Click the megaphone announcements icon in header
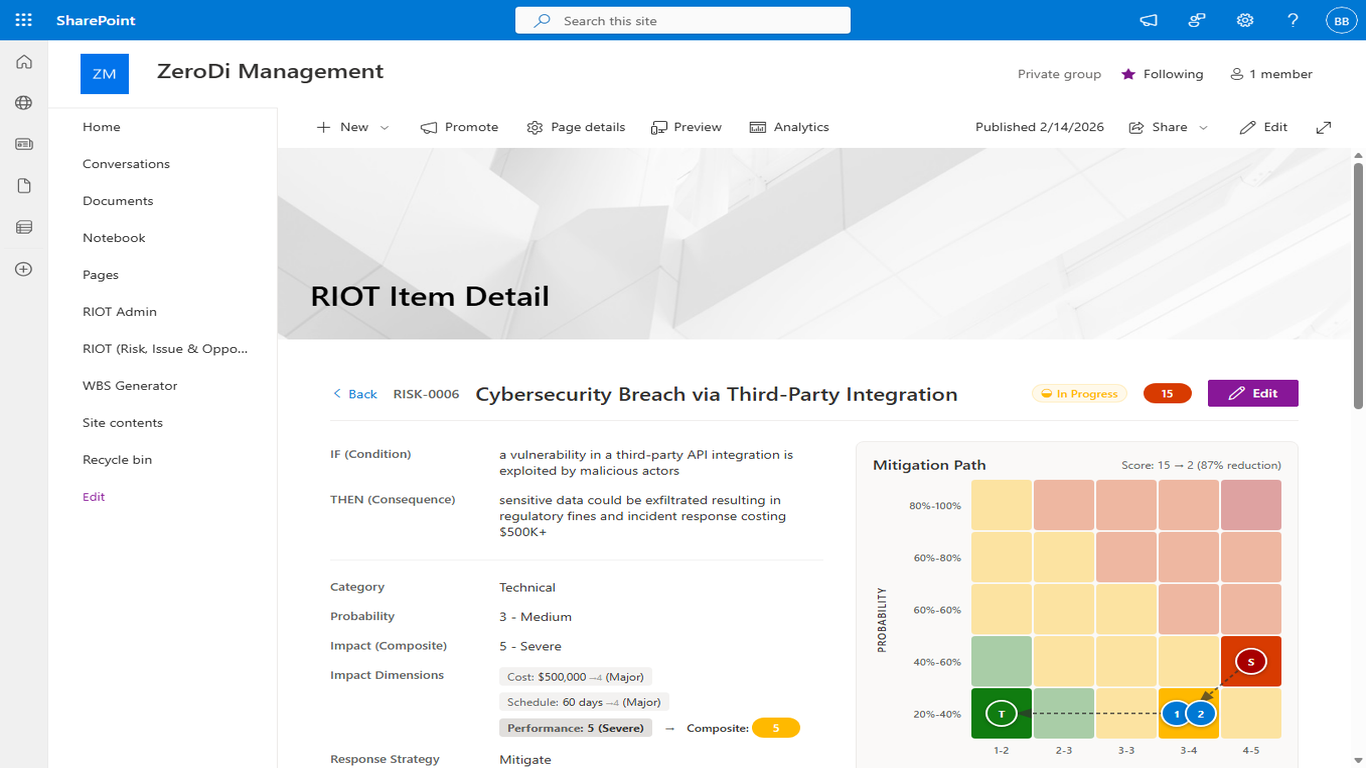Screen dimensions: 1366x768 pos(1149,20)
